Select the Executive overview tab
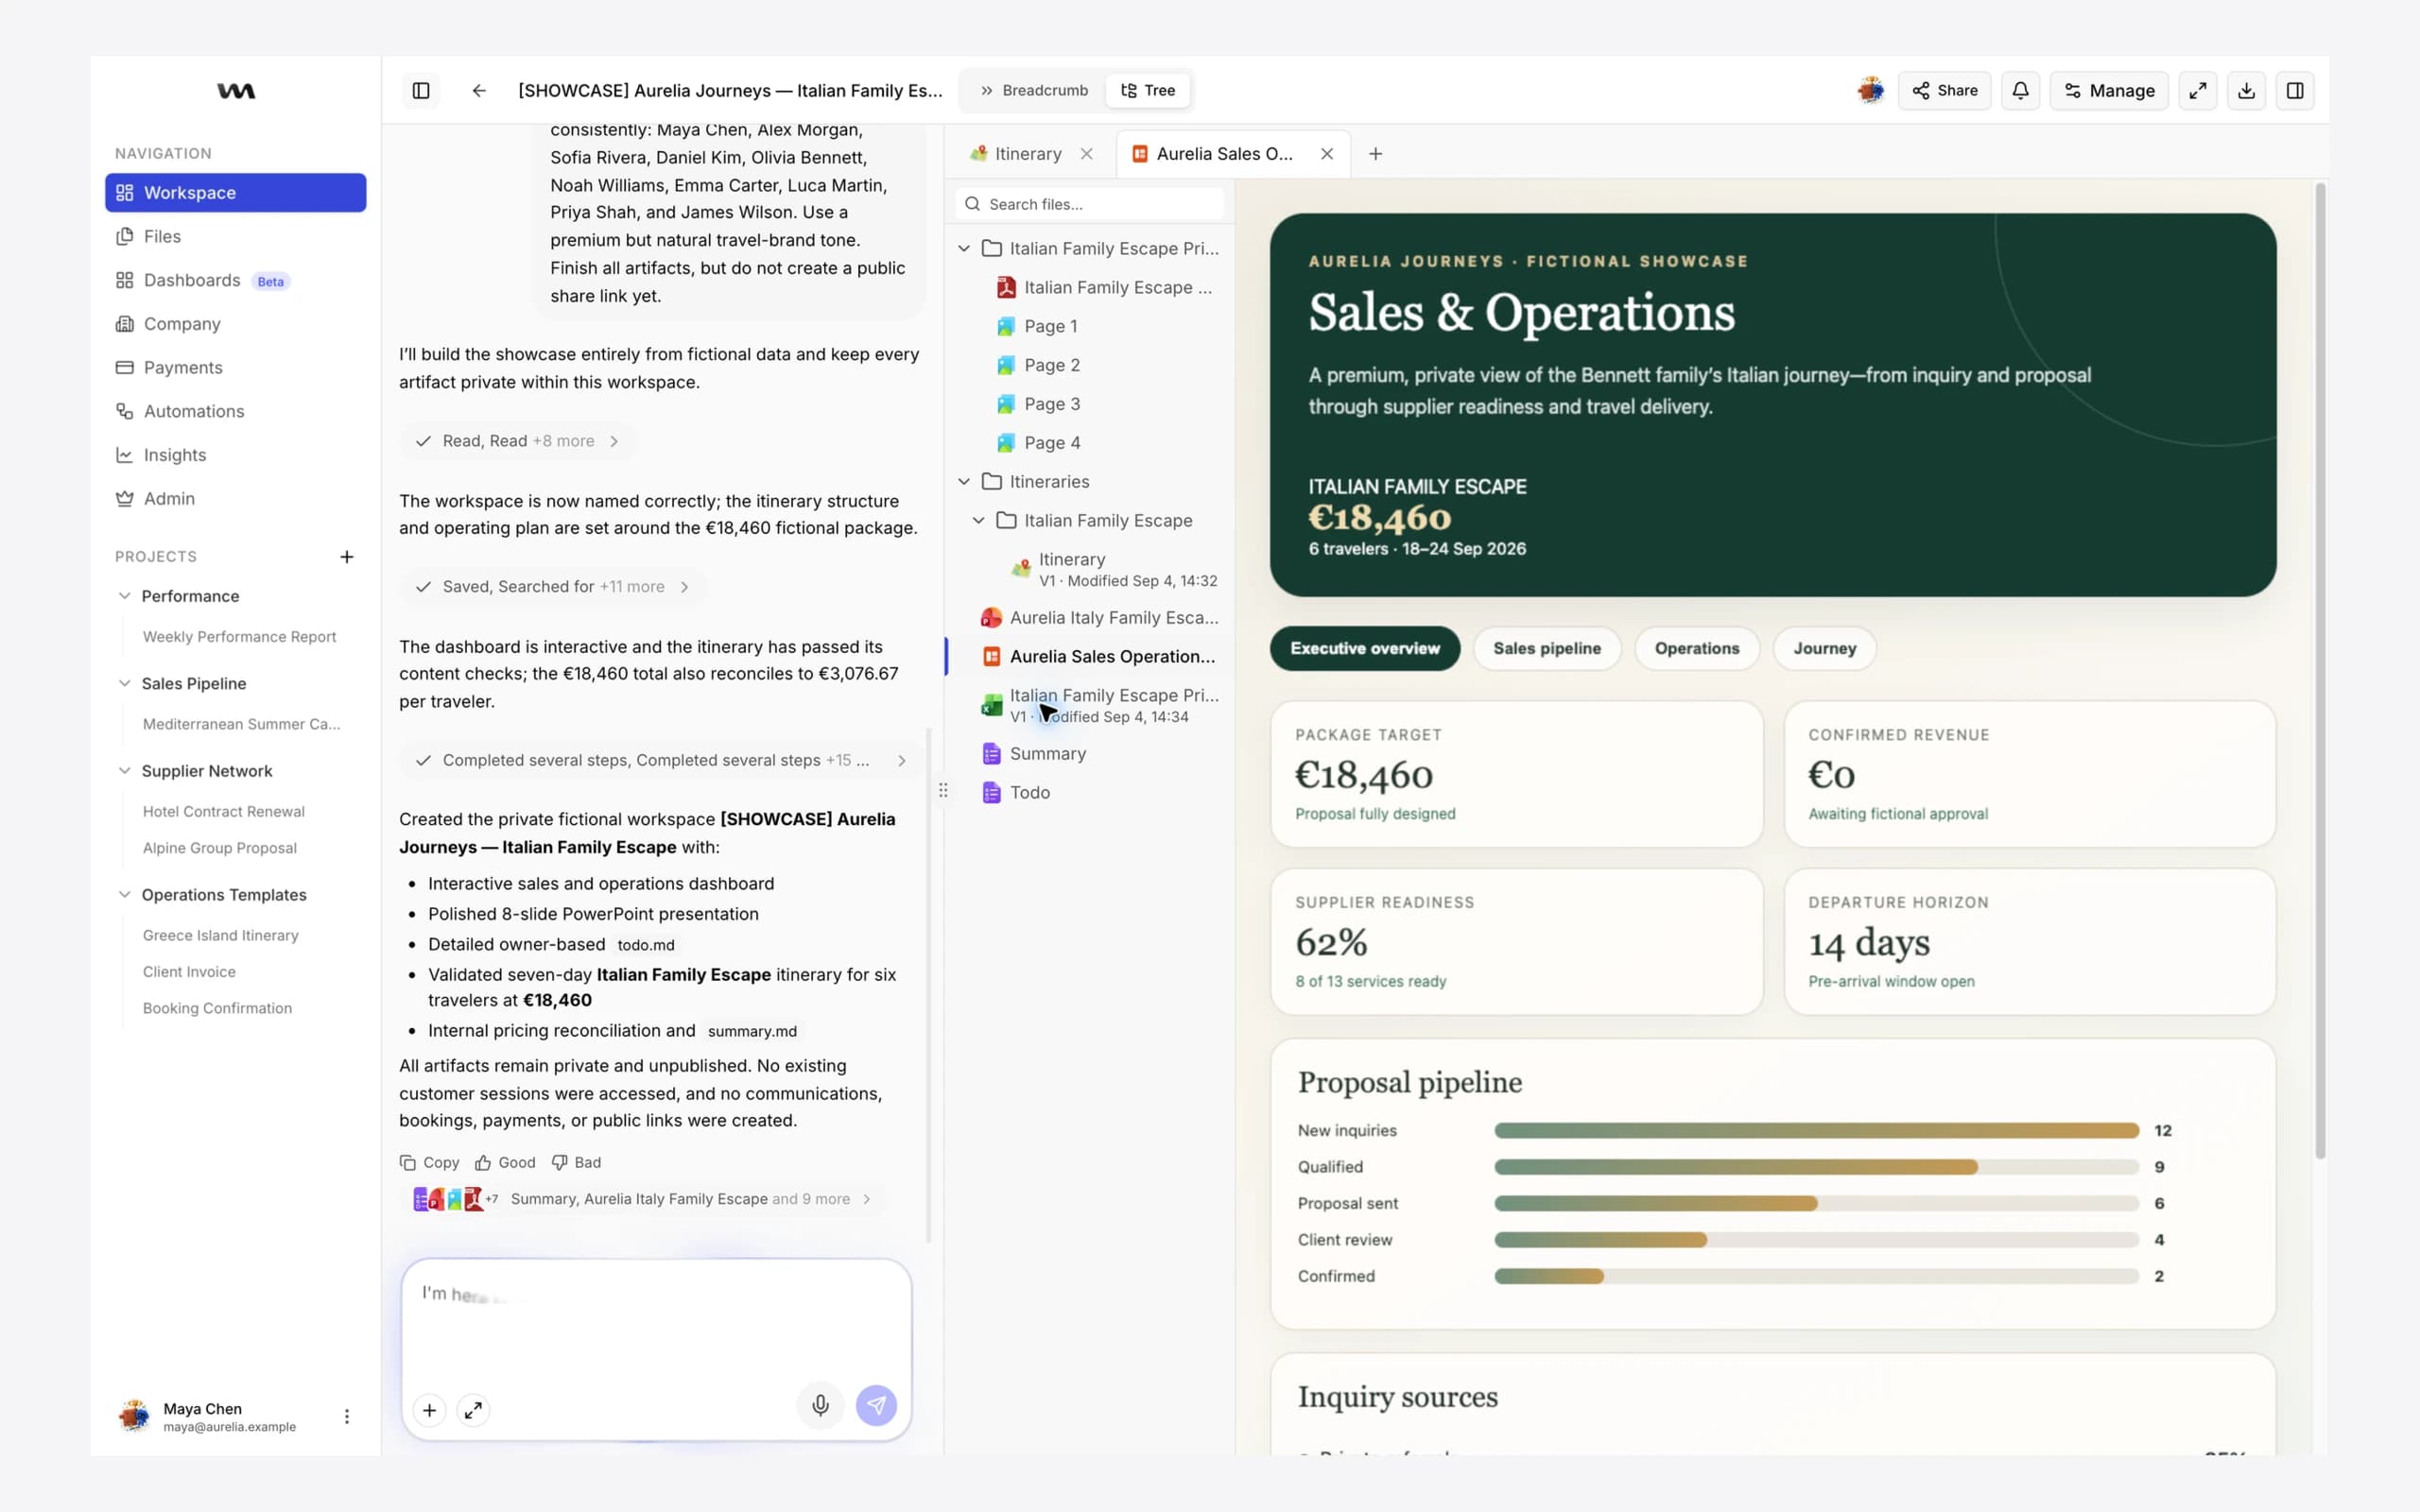 (x=1364, y=649)
